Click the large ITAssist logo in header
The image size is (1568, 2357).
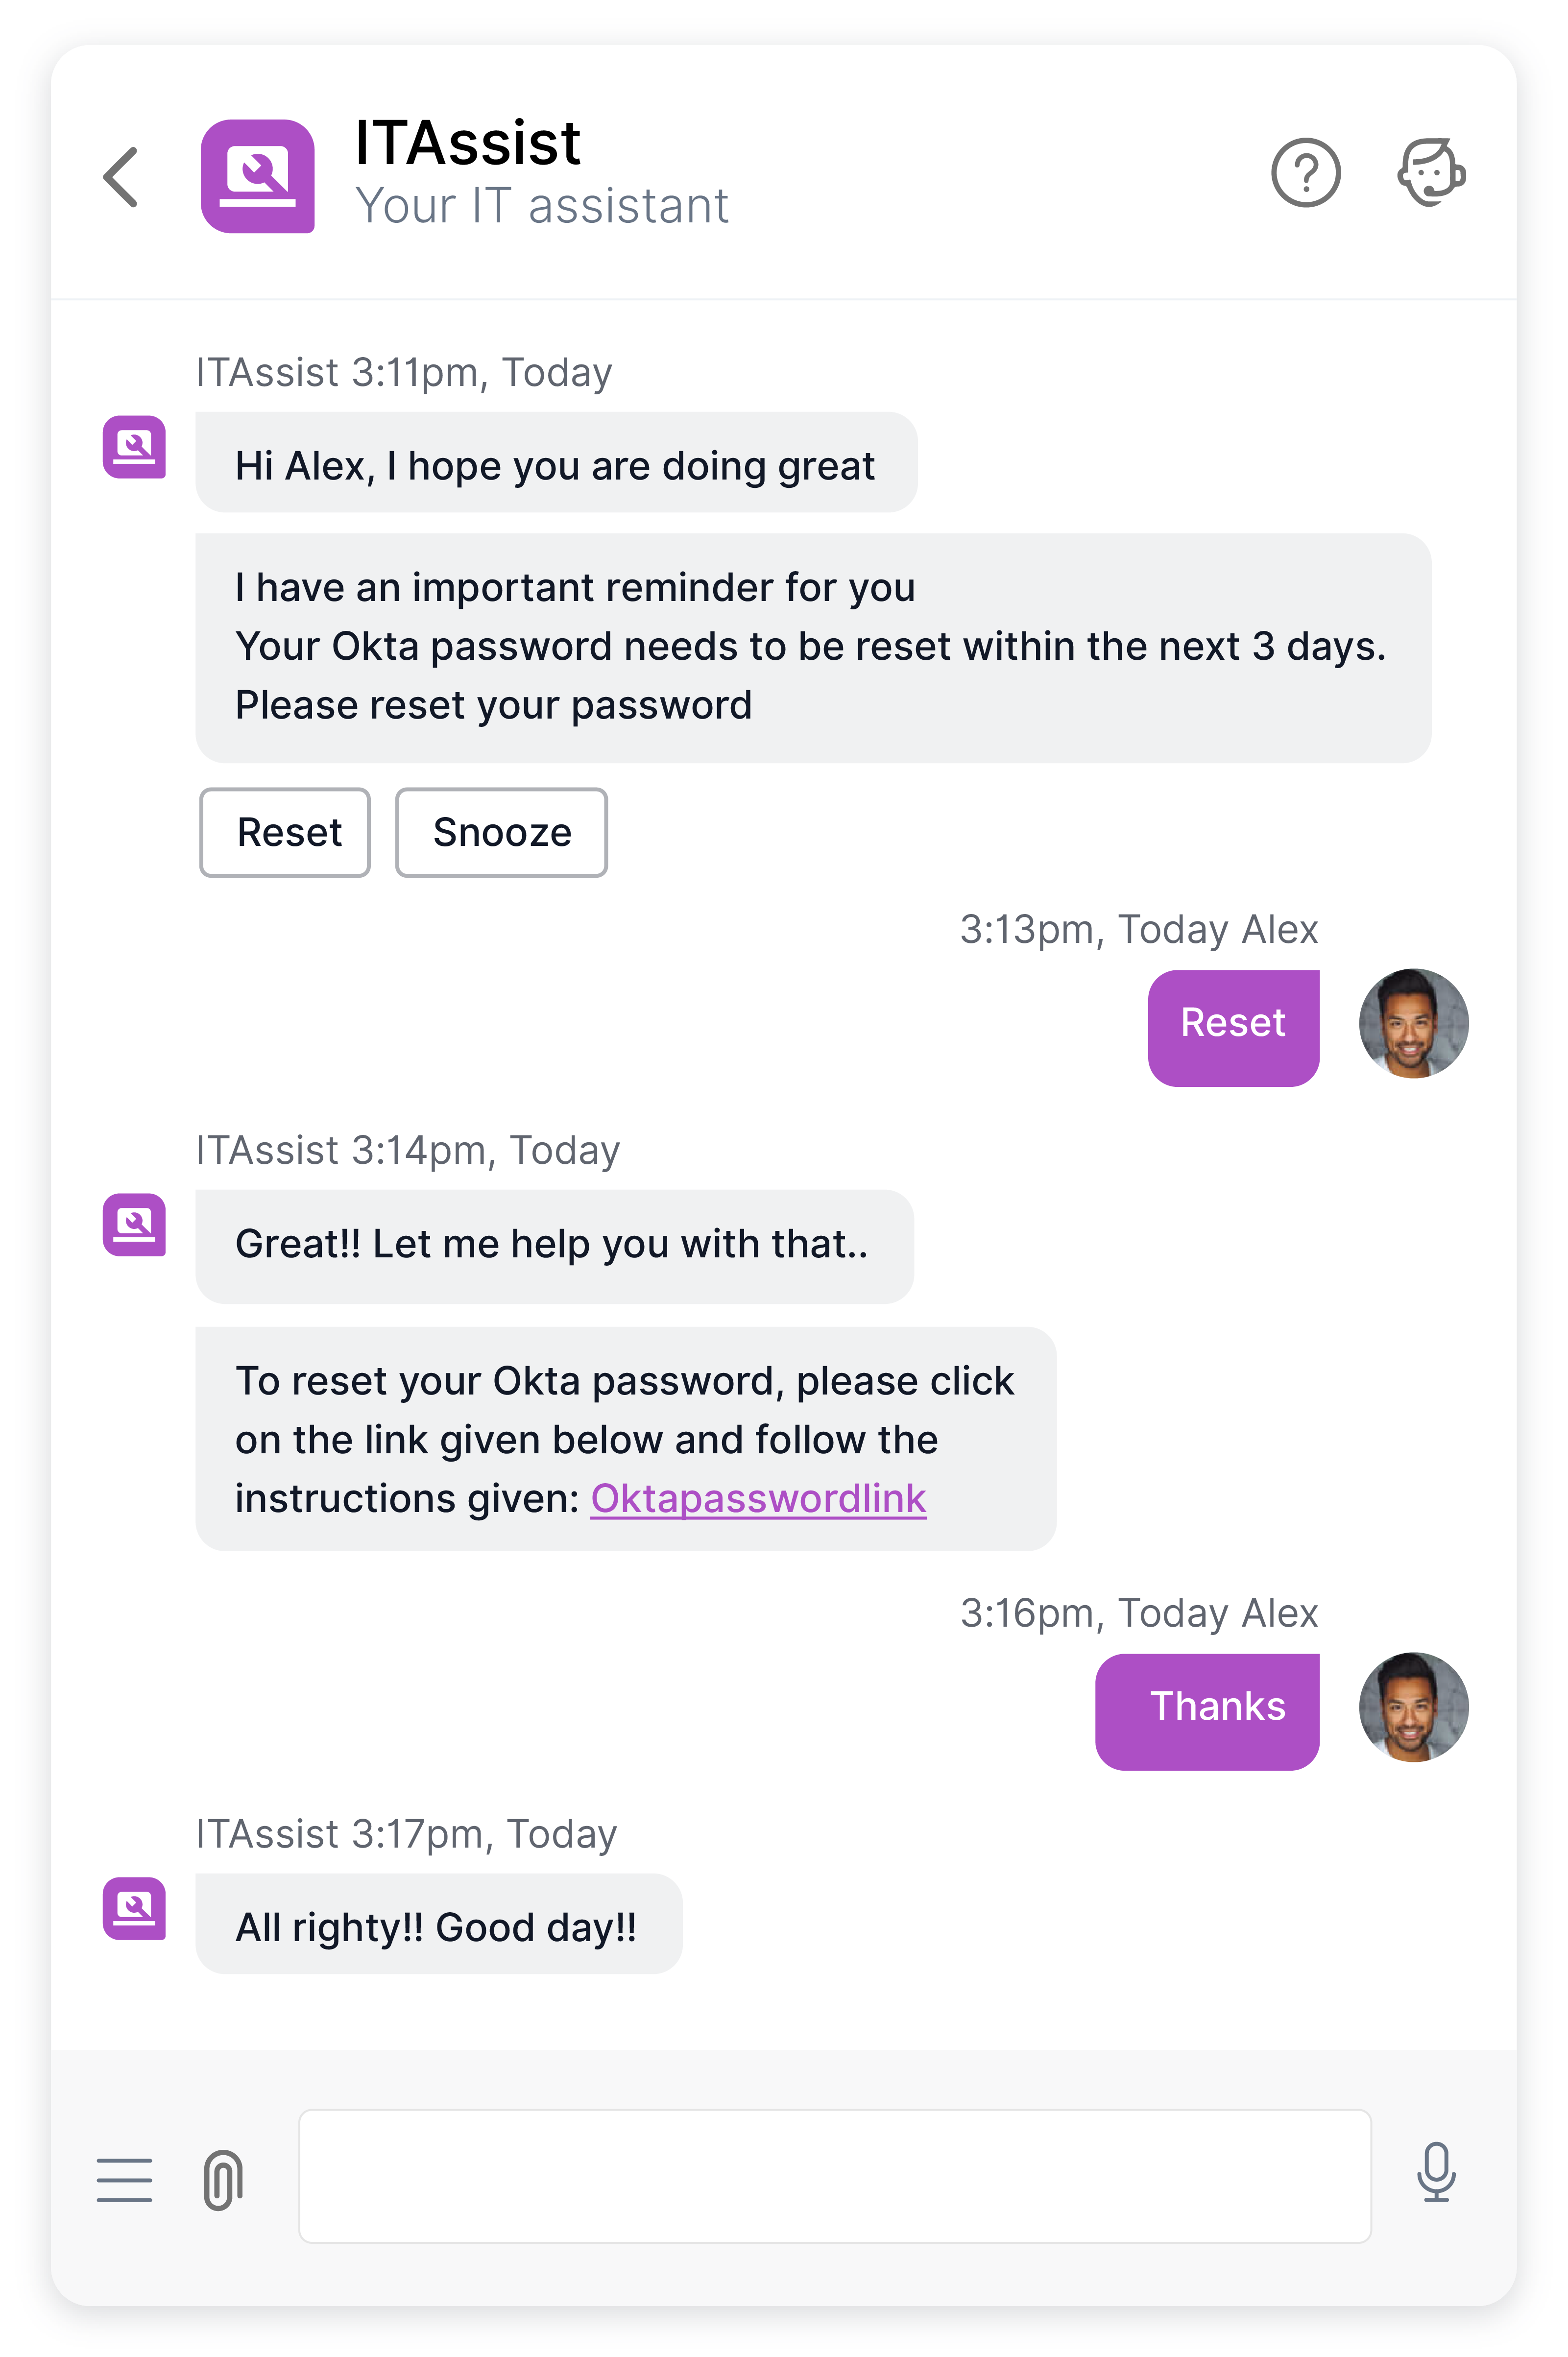(x=258, y=176)
